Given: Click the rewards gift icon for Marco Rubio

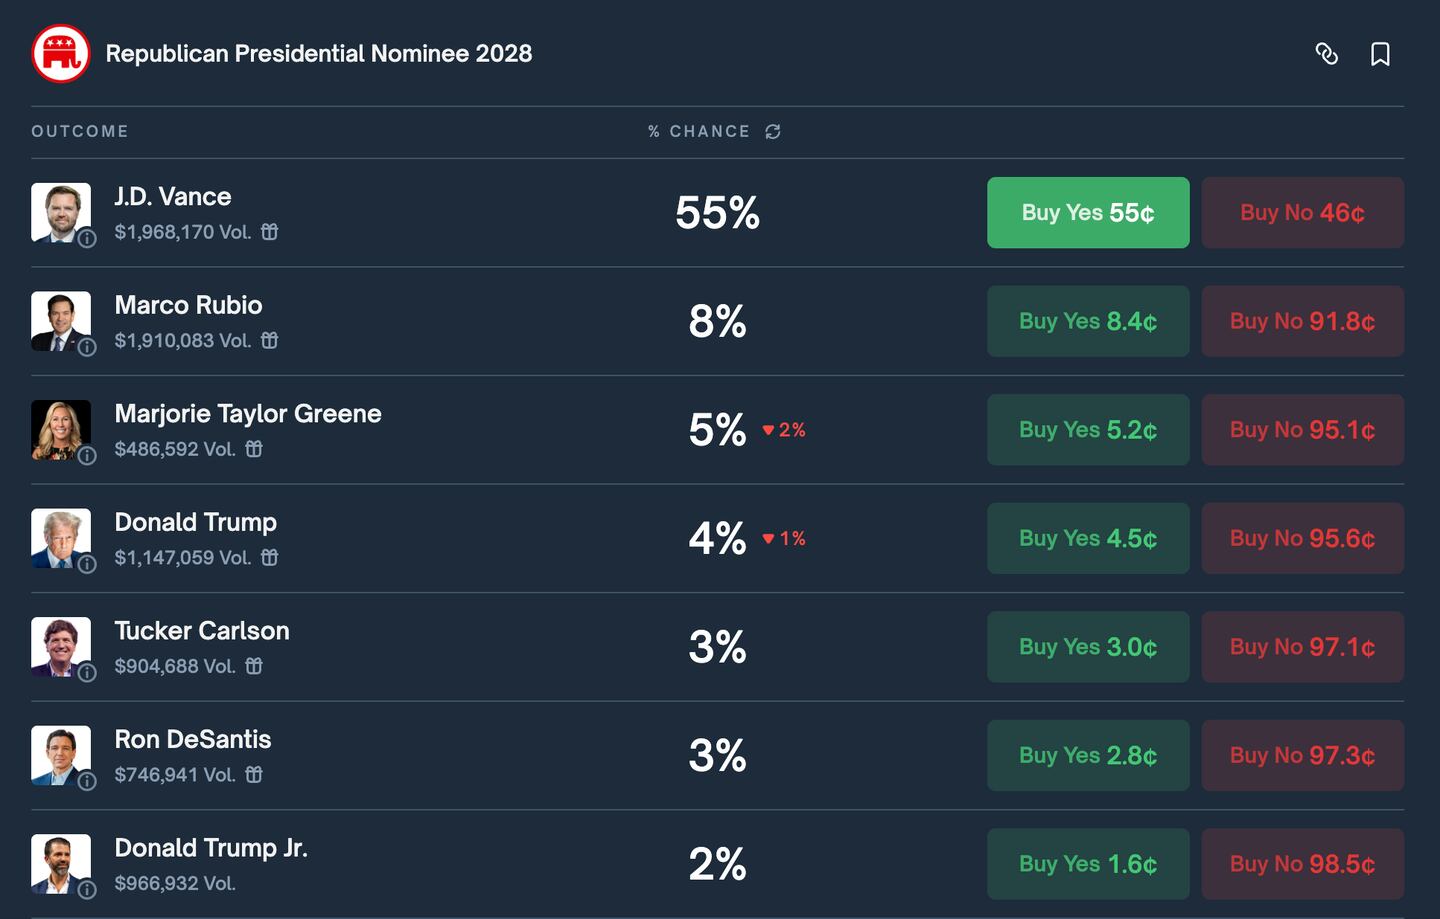Looking at the screenshot, I should 270,341.
